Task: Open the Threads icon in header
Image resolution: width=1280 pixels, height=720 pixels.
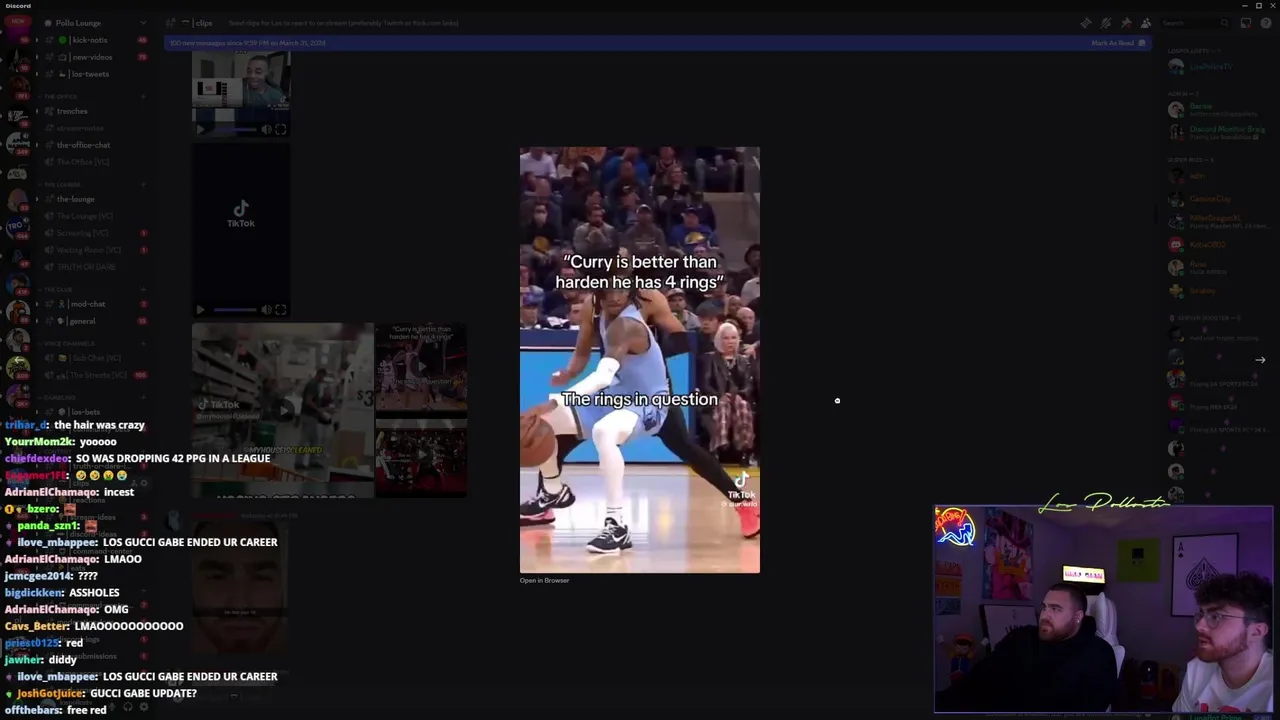Action: (1086, 23)
